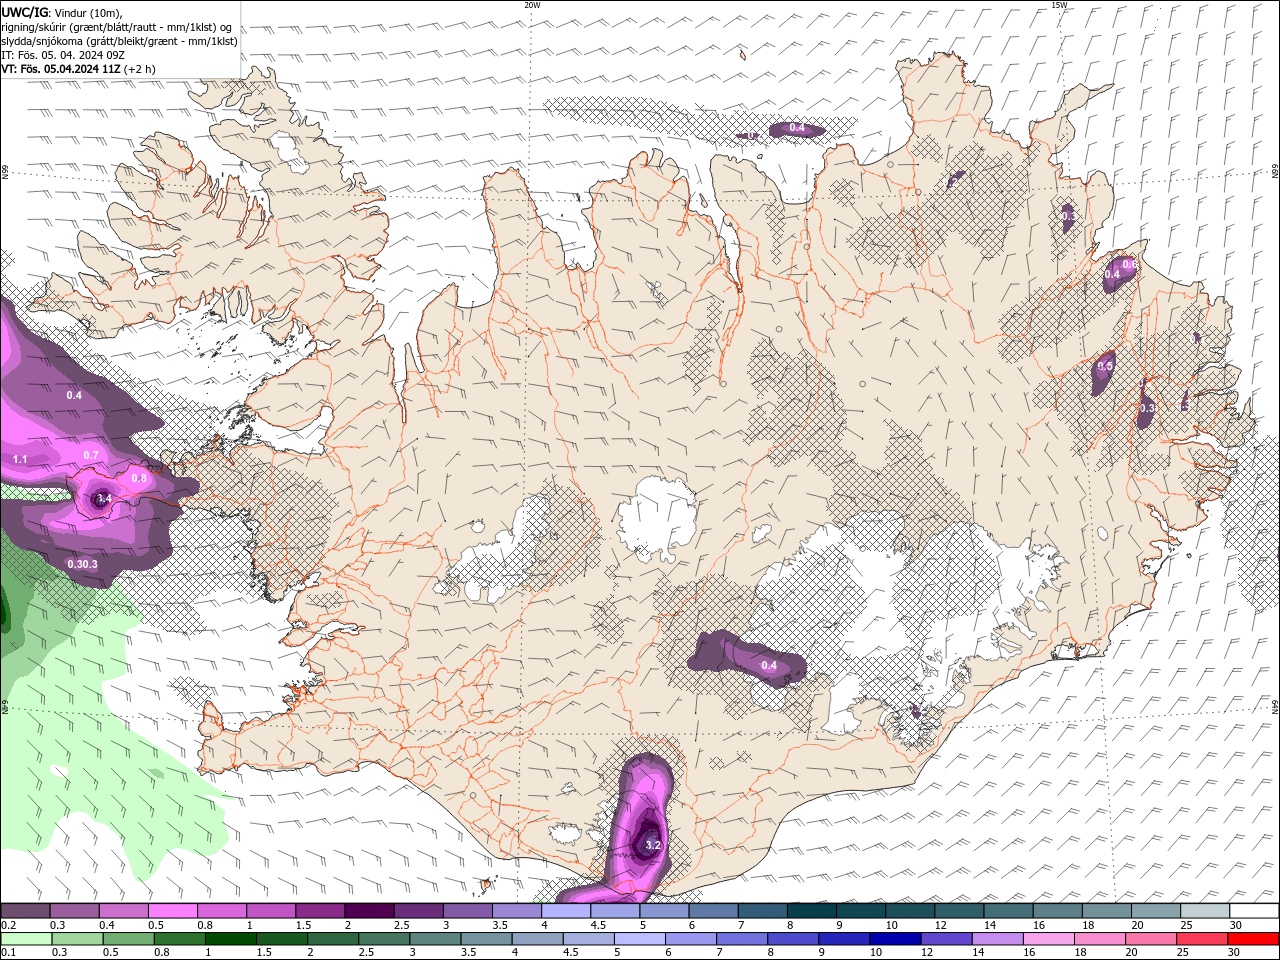Click the 15W longitude label
This screenshot has height=960, width=1280.
[1059, 5]
